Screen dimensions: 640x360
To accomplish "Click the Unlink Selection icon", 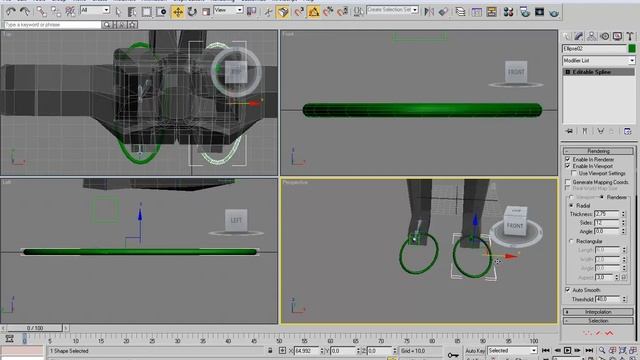I will [x=56, y=11].
